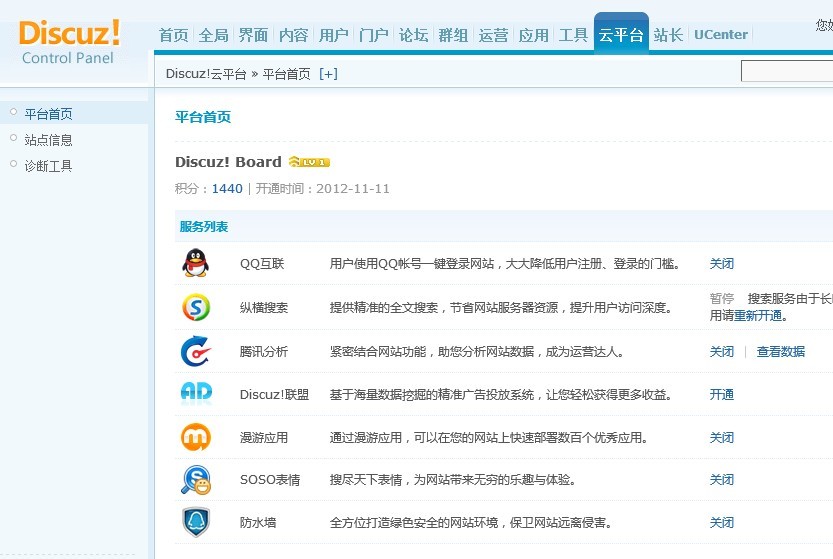Screen dimensions: 833x559
Task: Click the 漫游应用 service name
Action: click(x=264, y=437)
